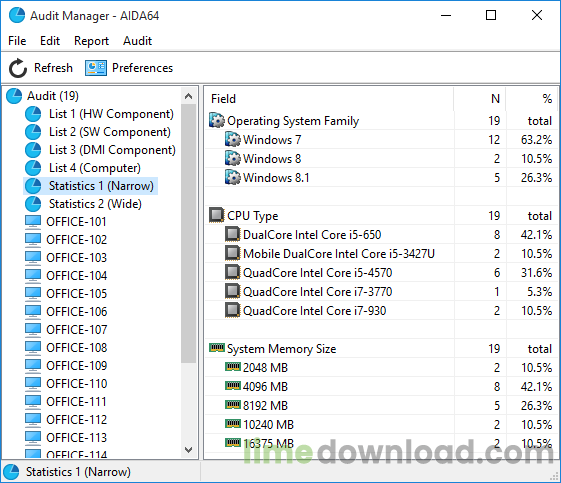Viewport: 561px width, 483px height.
Task: Click the List 1 (HW Component) pie icon
Action: tap(33, 114)
